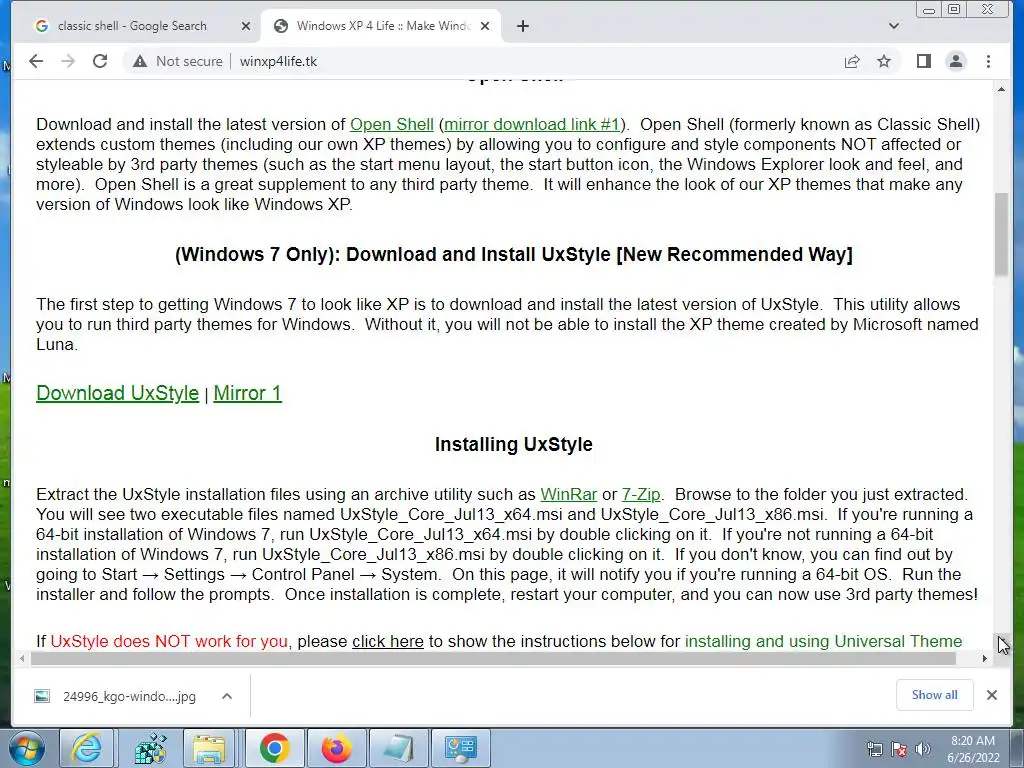Switch to classic shell Google Search tab
Screen dimensions: 1024x768
tap(132, 26)
